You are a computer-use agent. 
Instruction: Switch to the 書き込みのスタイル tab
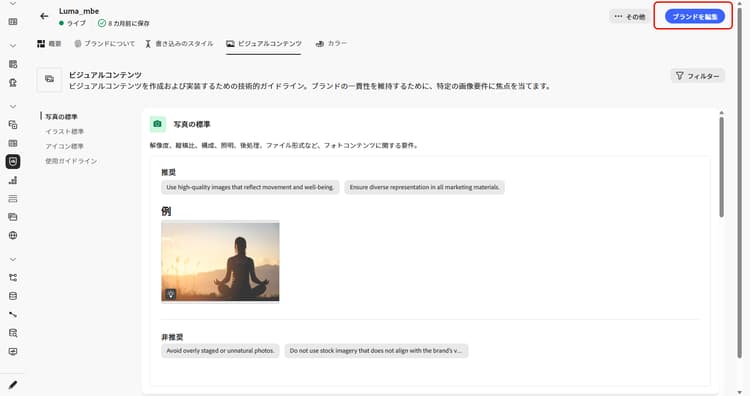pos(179,44)
